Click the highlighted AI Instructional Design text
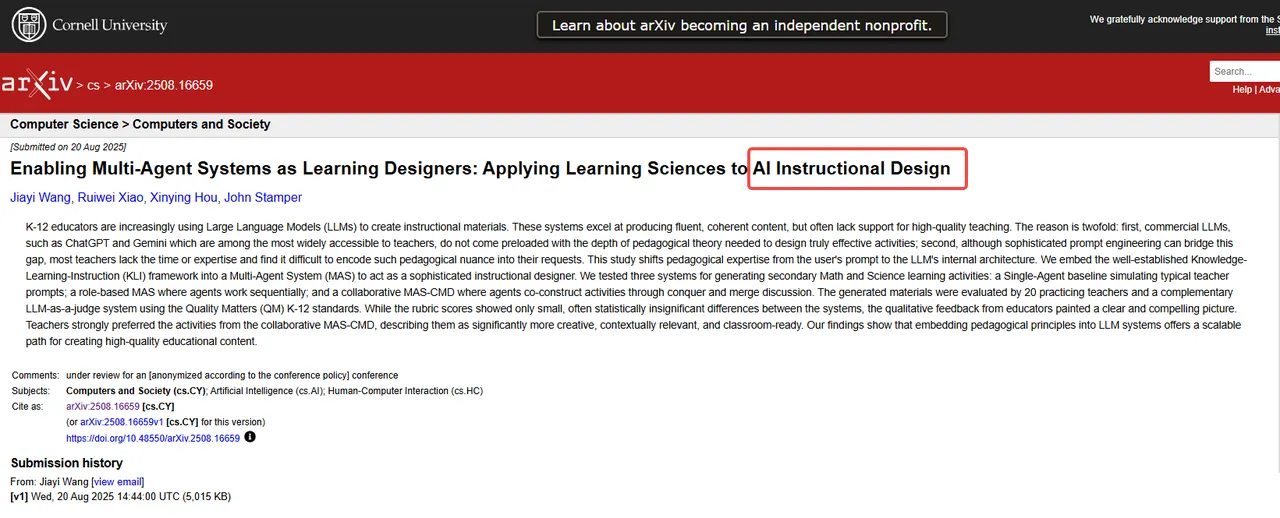1280x518 pixels. pos(852,168)
